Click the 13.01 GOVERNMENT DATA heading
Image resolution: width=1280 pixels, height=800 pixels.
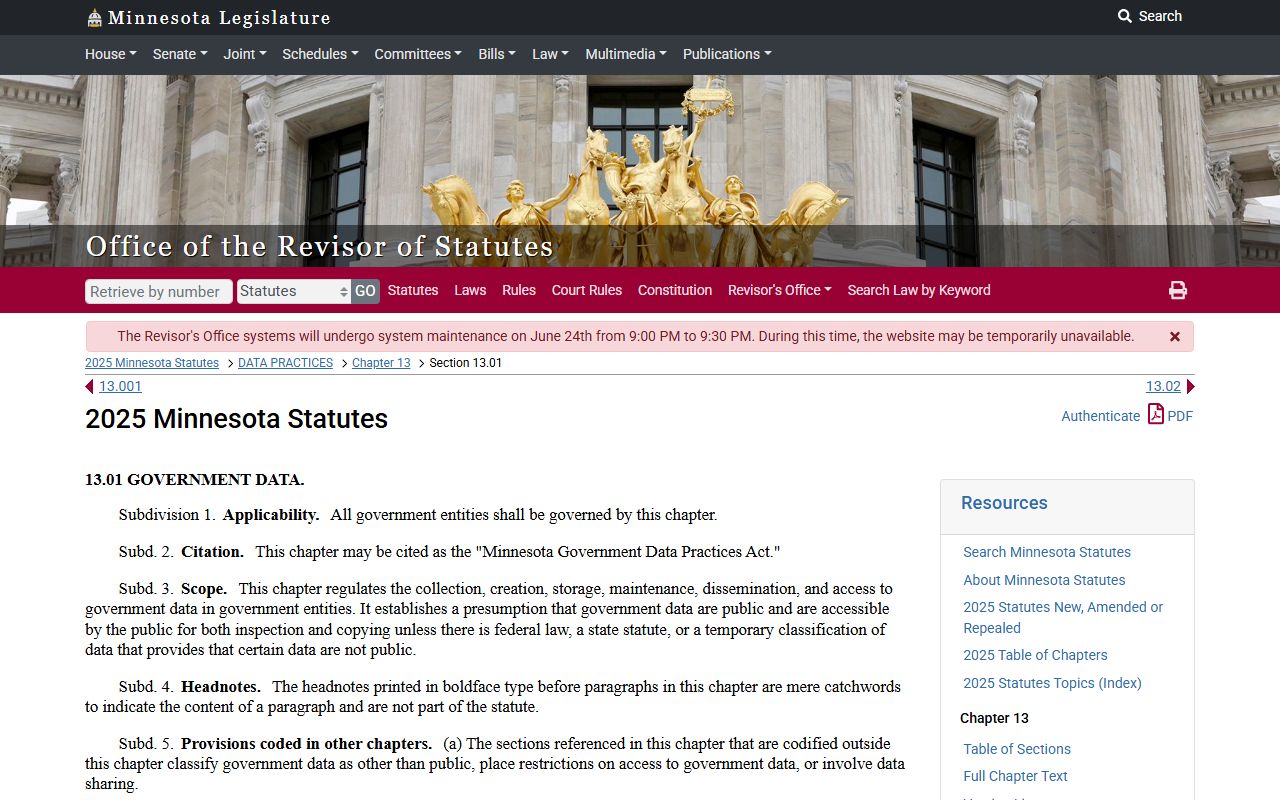click(194, 480)
